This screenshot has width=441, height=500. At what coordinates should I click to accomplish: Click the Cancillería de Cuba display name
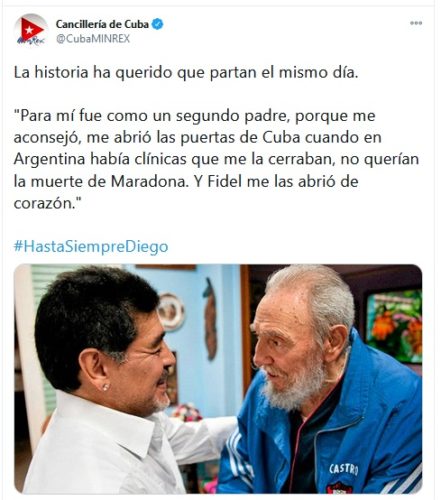coord(102,24)
